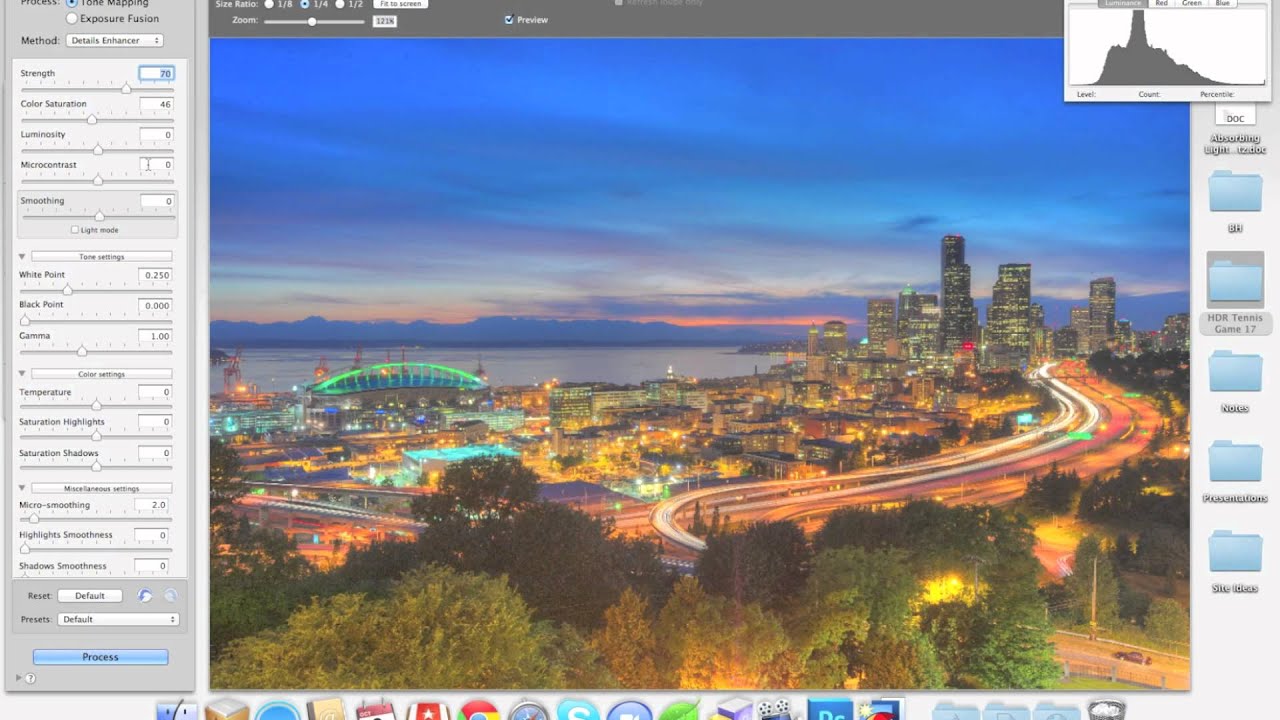Image resolution: width=1280 pixels, height=720 pixels.
Task: Open the Presets Default dropdown
Action: pos(117,619)
